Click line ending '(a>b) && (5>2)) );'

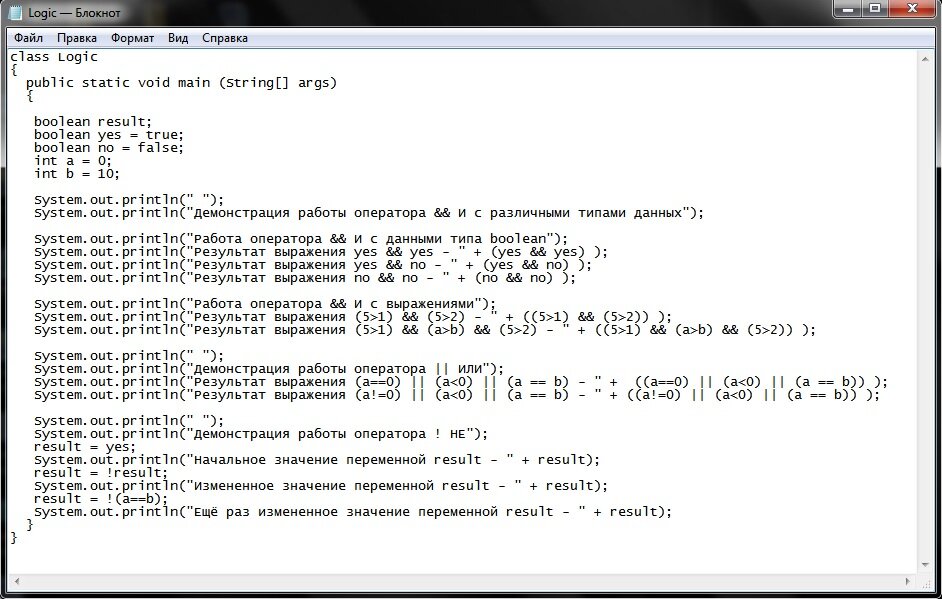425,330
